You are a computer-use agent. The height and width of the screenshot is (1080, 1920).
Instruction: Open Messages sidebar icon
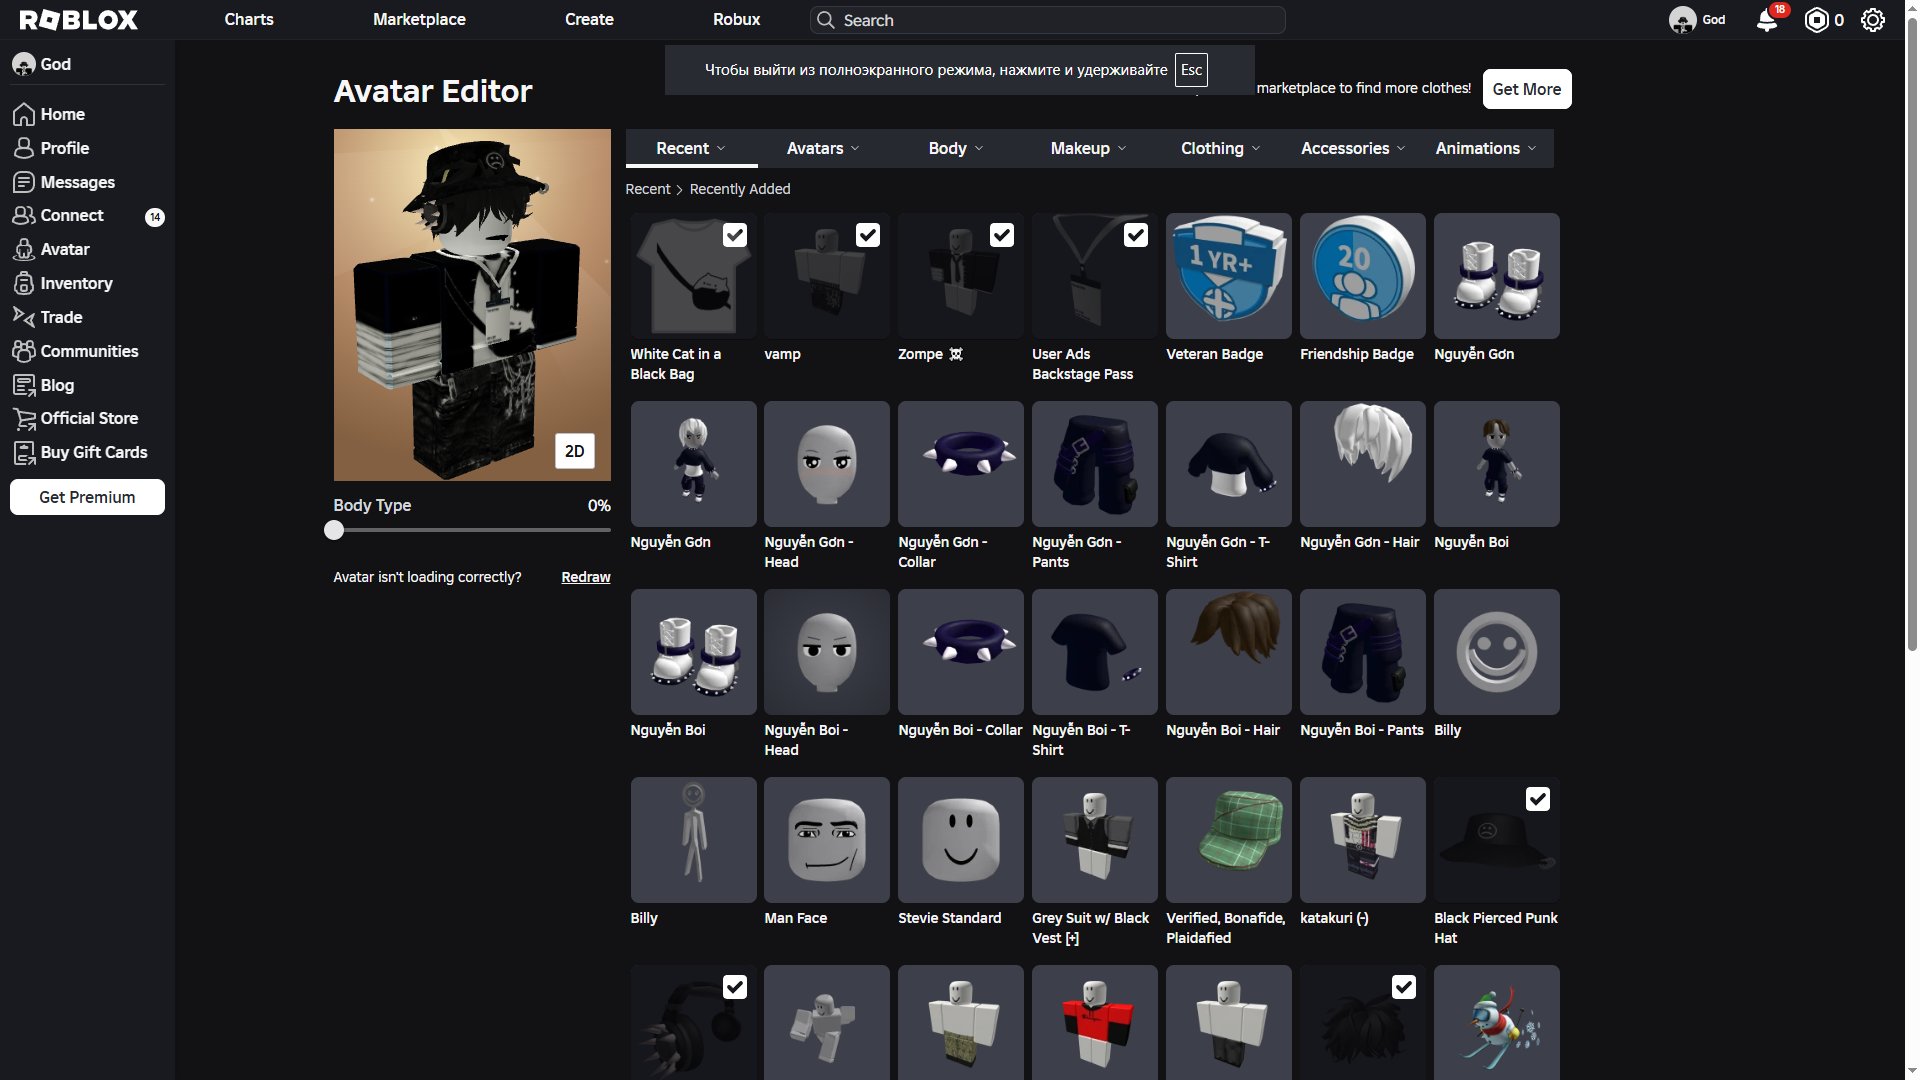[24, 182]
